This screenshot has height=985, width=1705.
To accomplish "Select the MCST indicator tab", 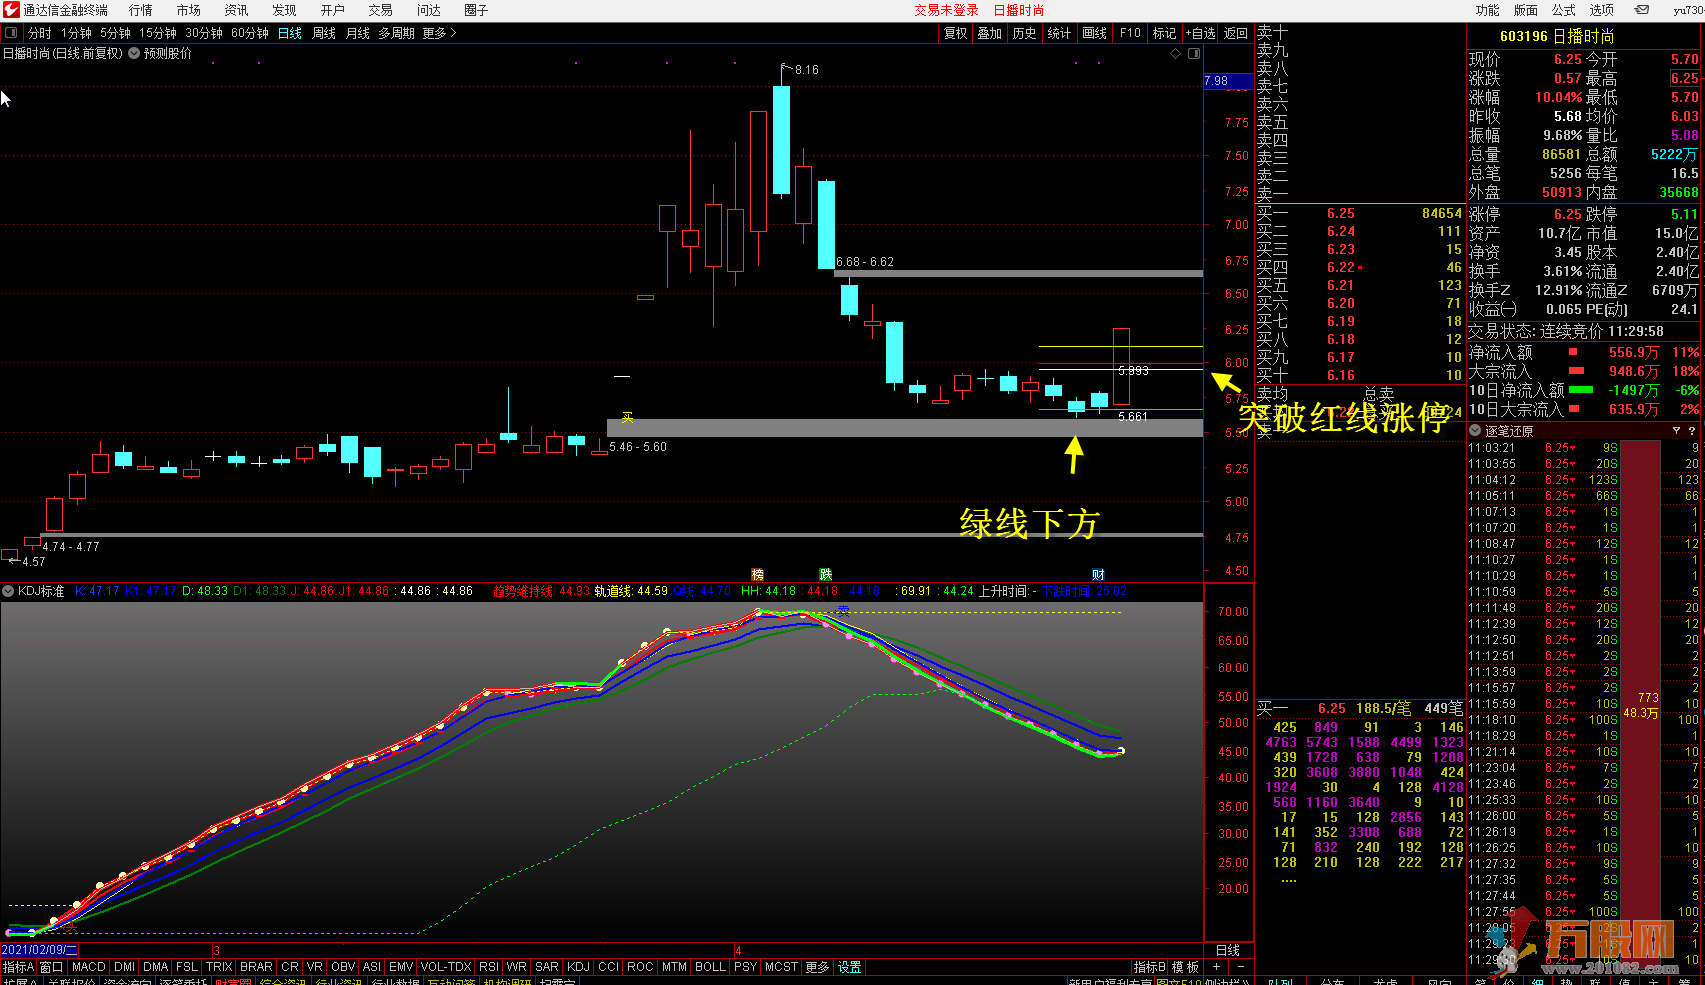I will (x=781, y=967).
